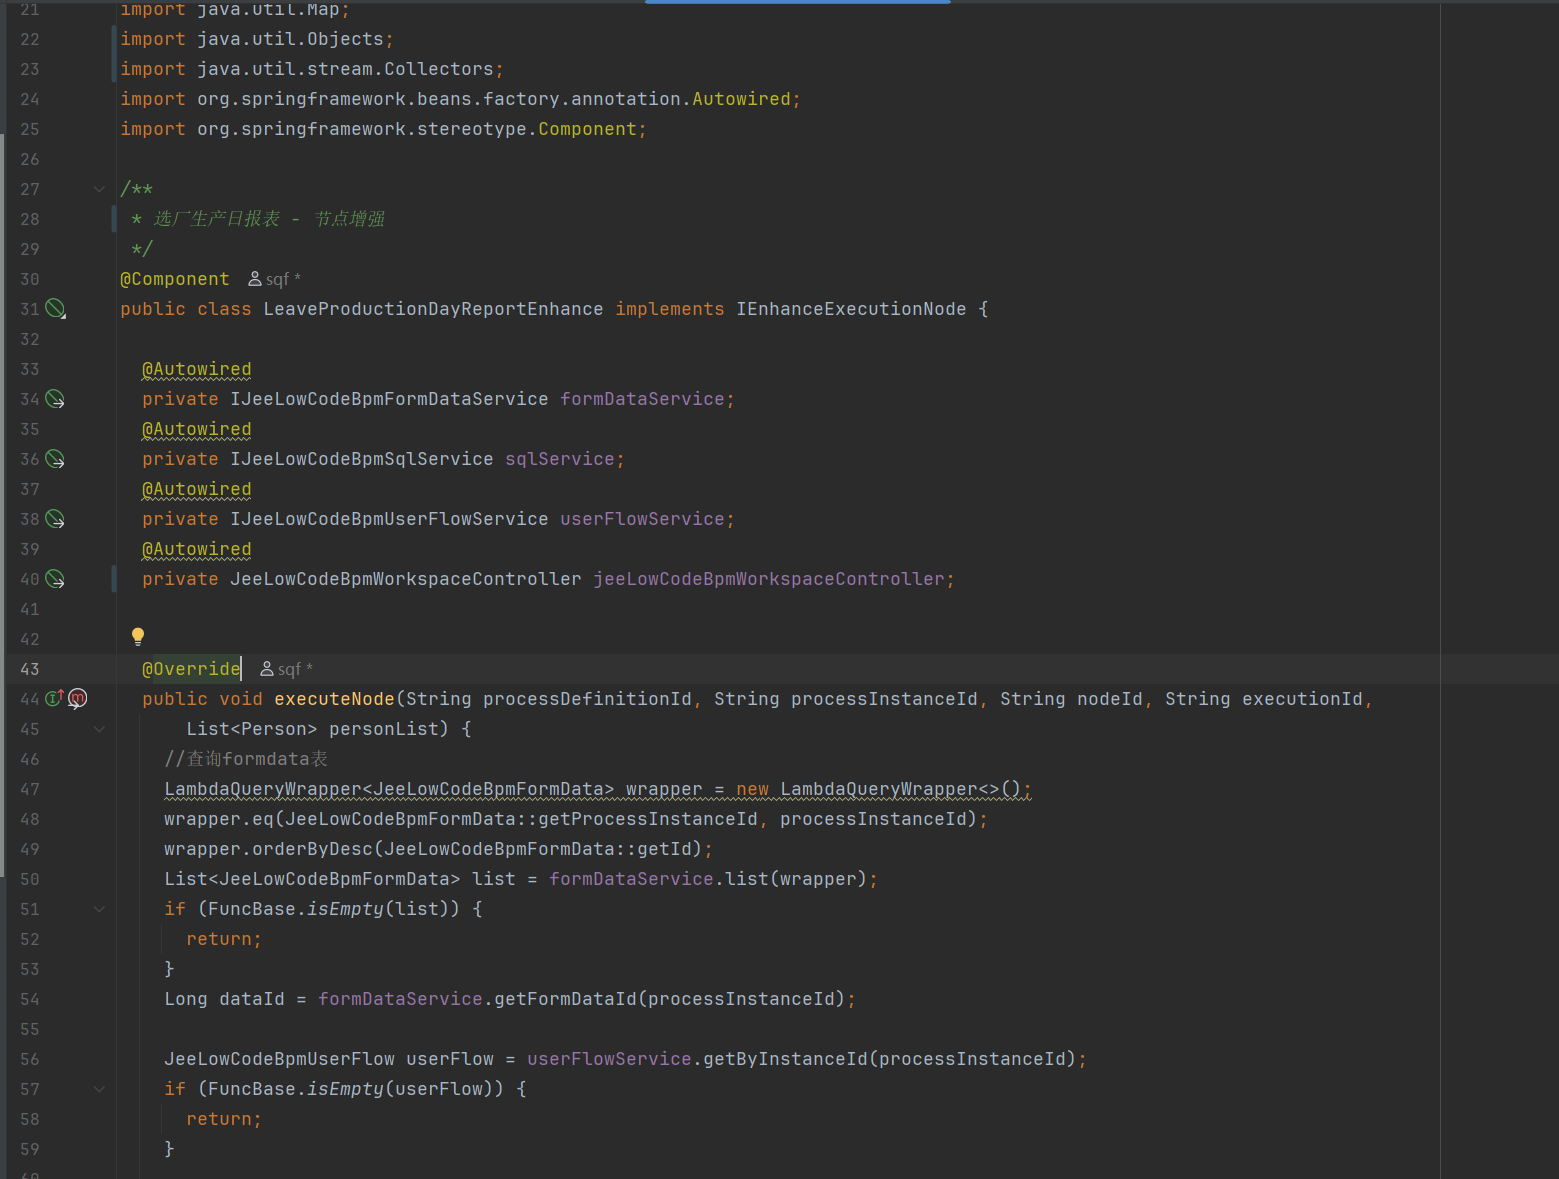Image resolution: width=1559 pixels, height=1179 pixels.
Task: Fold the if FuncBase.isEmpty(userFlow) block
Action: [x=99, y=1089]
